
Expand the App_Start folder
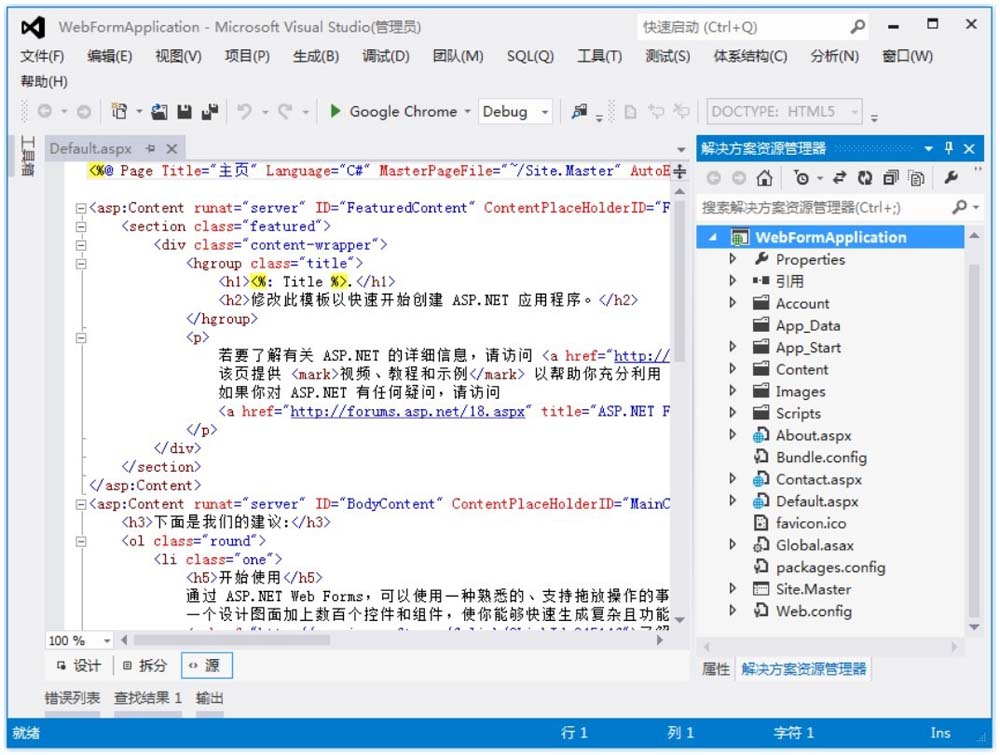[732, 347]
